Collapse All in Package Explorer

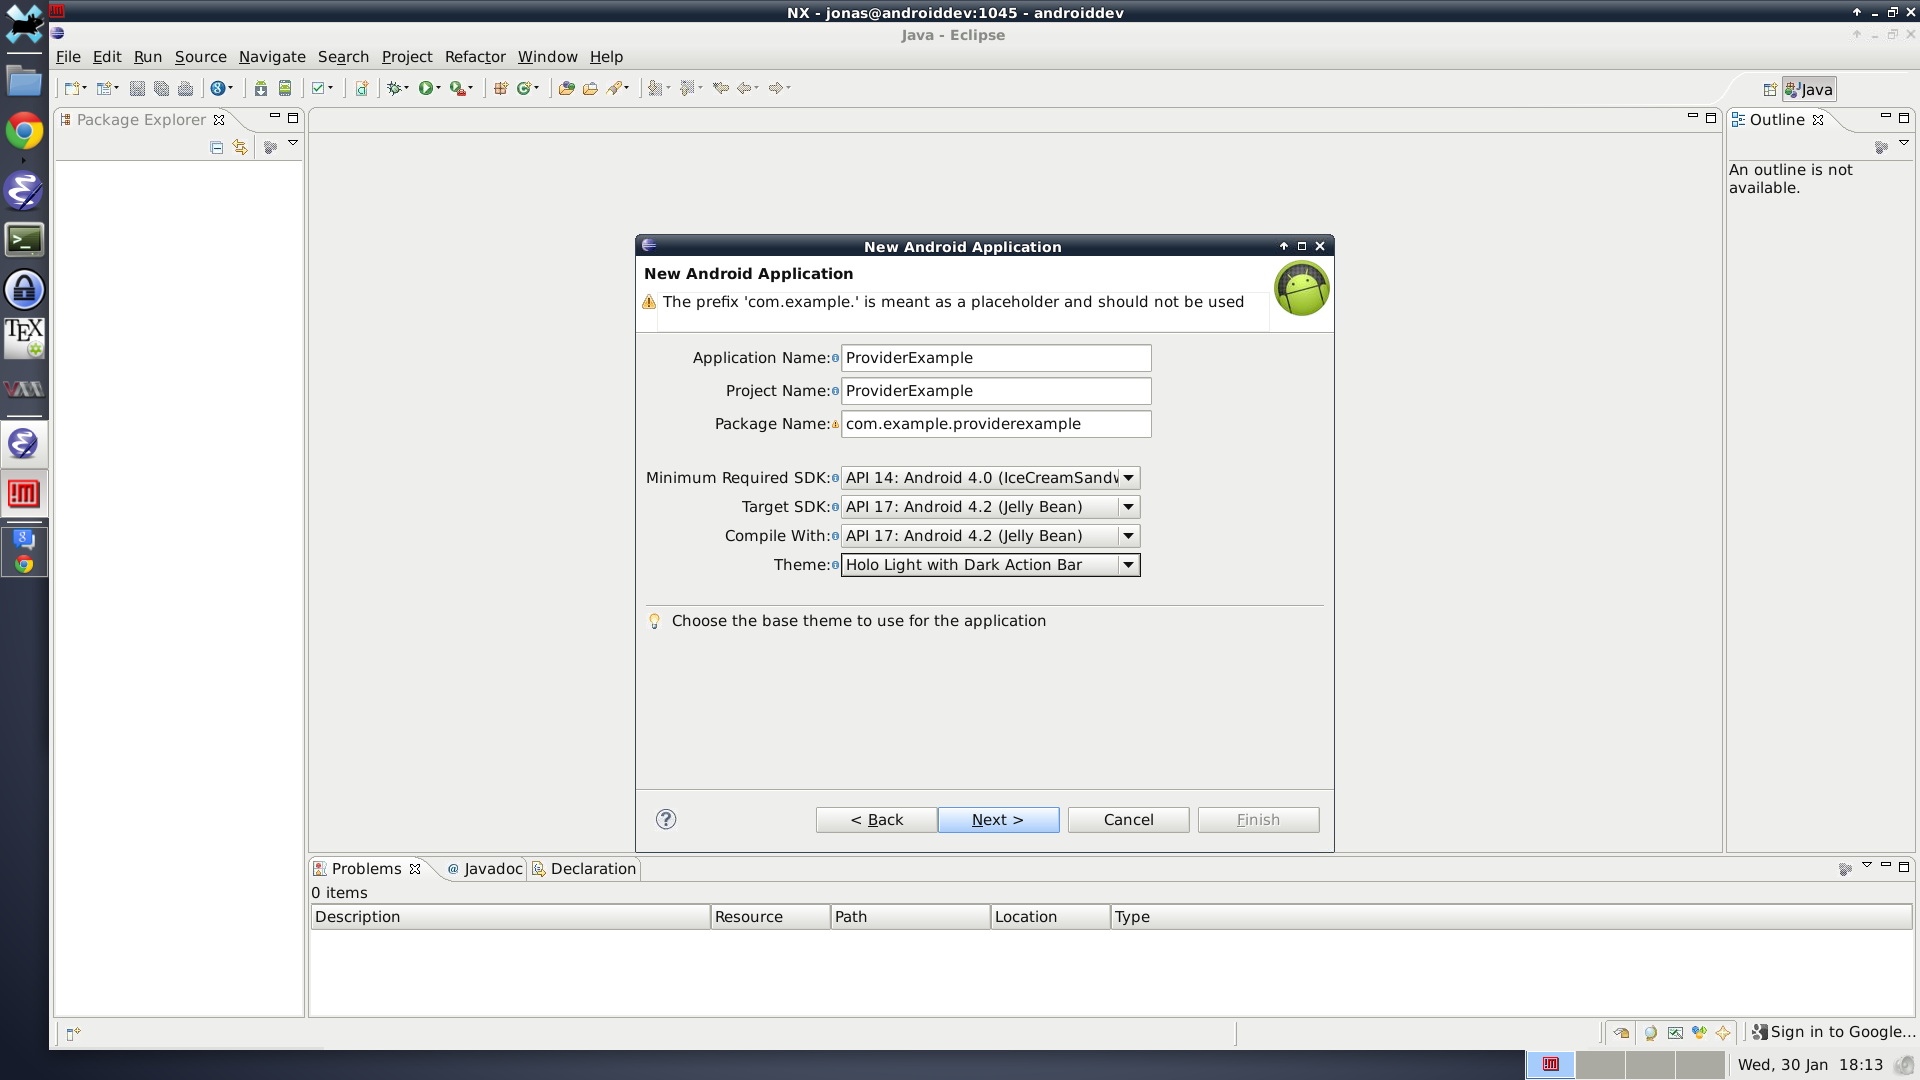pos(216,147)
